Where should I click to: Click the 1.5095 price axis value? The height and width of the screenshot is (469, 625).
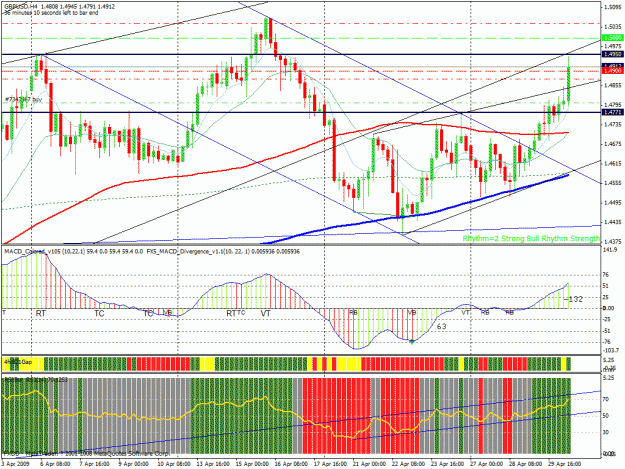(x=613, y=7)
